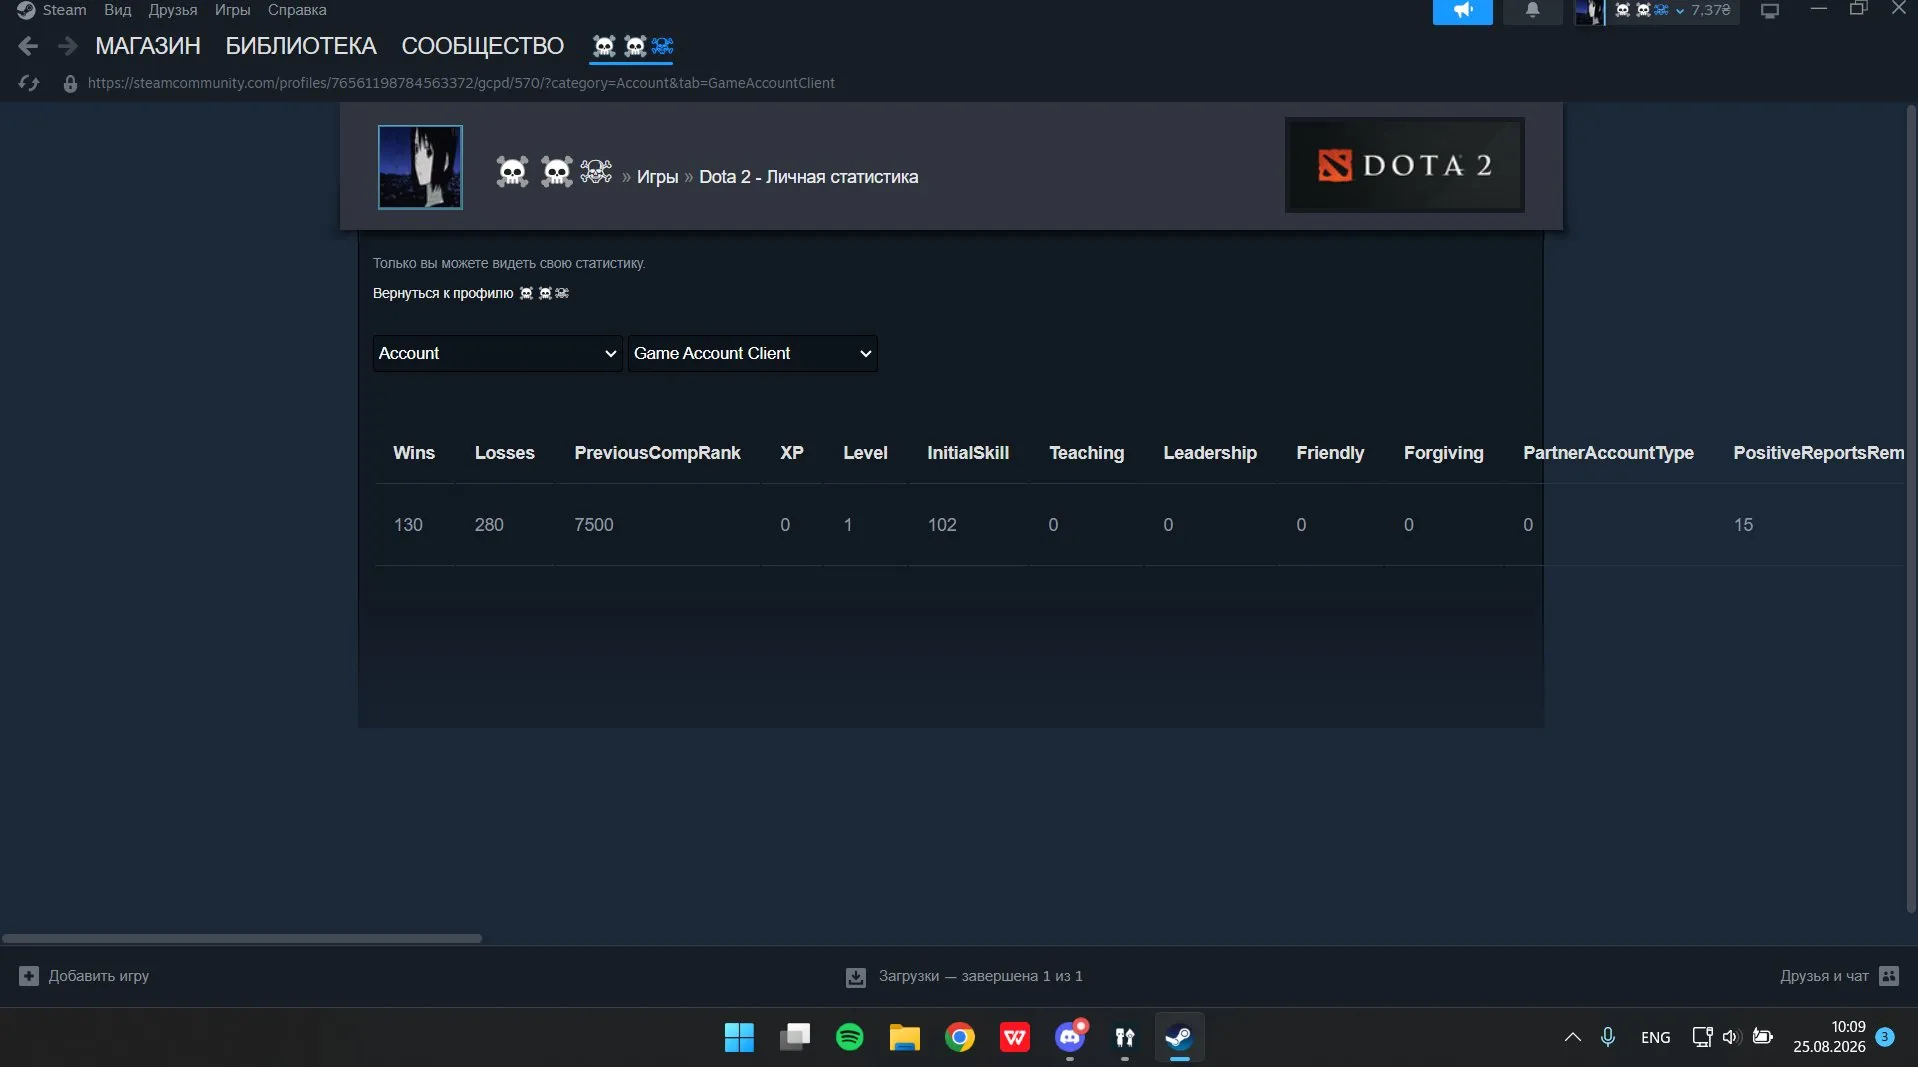Viewport: 1918px width, 1067px height.
Task: Open Google Chrome from the taskbar
Action: click(x=960, y=1037)
